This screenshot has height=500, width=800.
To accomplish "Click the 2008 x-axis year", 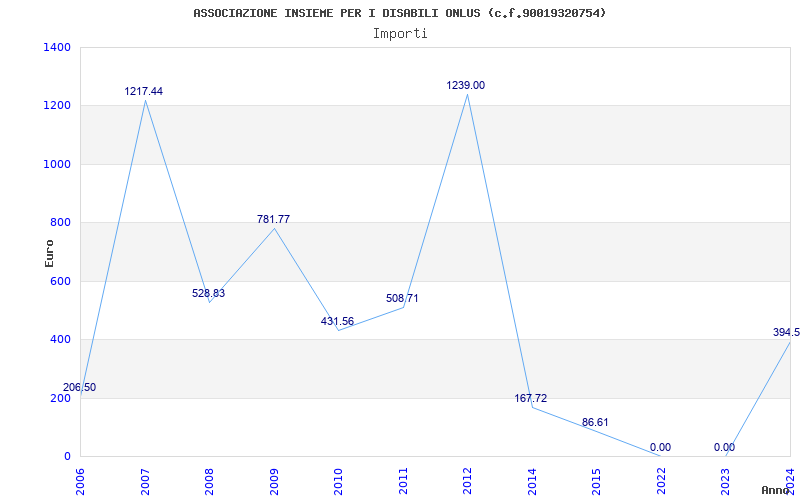I will click(x=210, y=481).
